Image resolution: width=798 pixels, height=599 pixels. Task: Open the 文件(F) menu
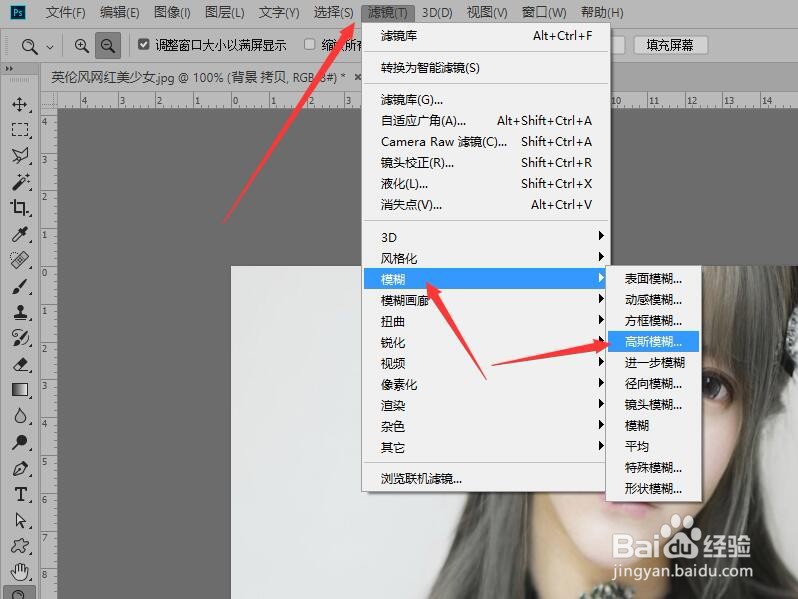click(65, 12)
